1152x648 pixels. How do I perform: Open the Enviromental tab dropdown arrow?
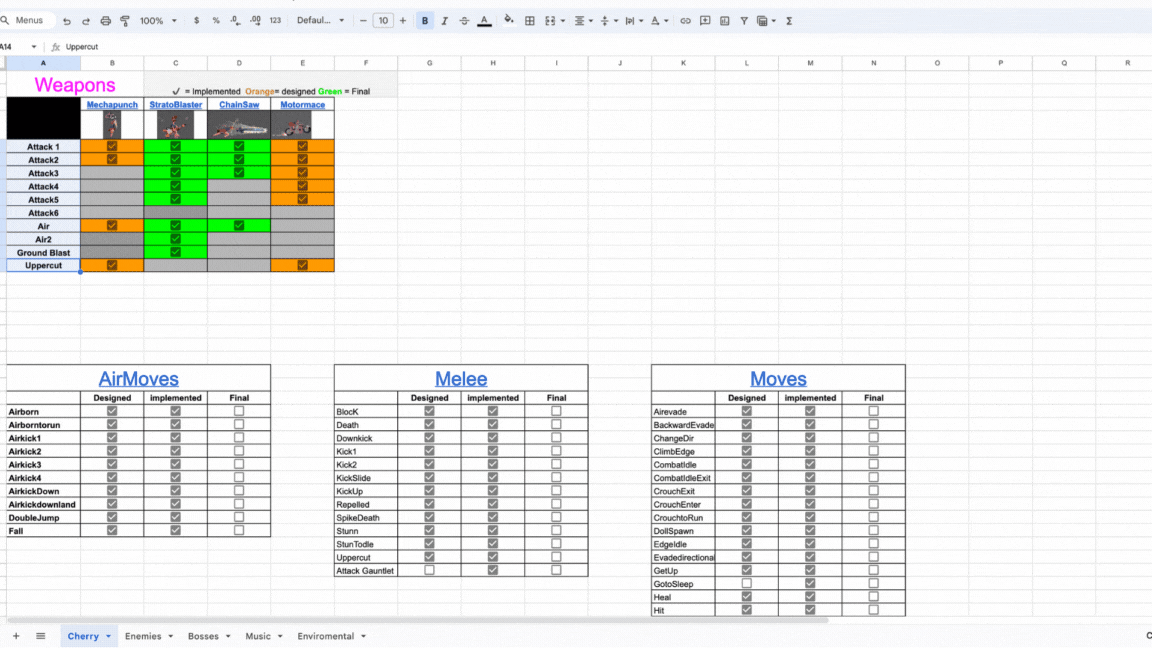[x=364, y=636]
